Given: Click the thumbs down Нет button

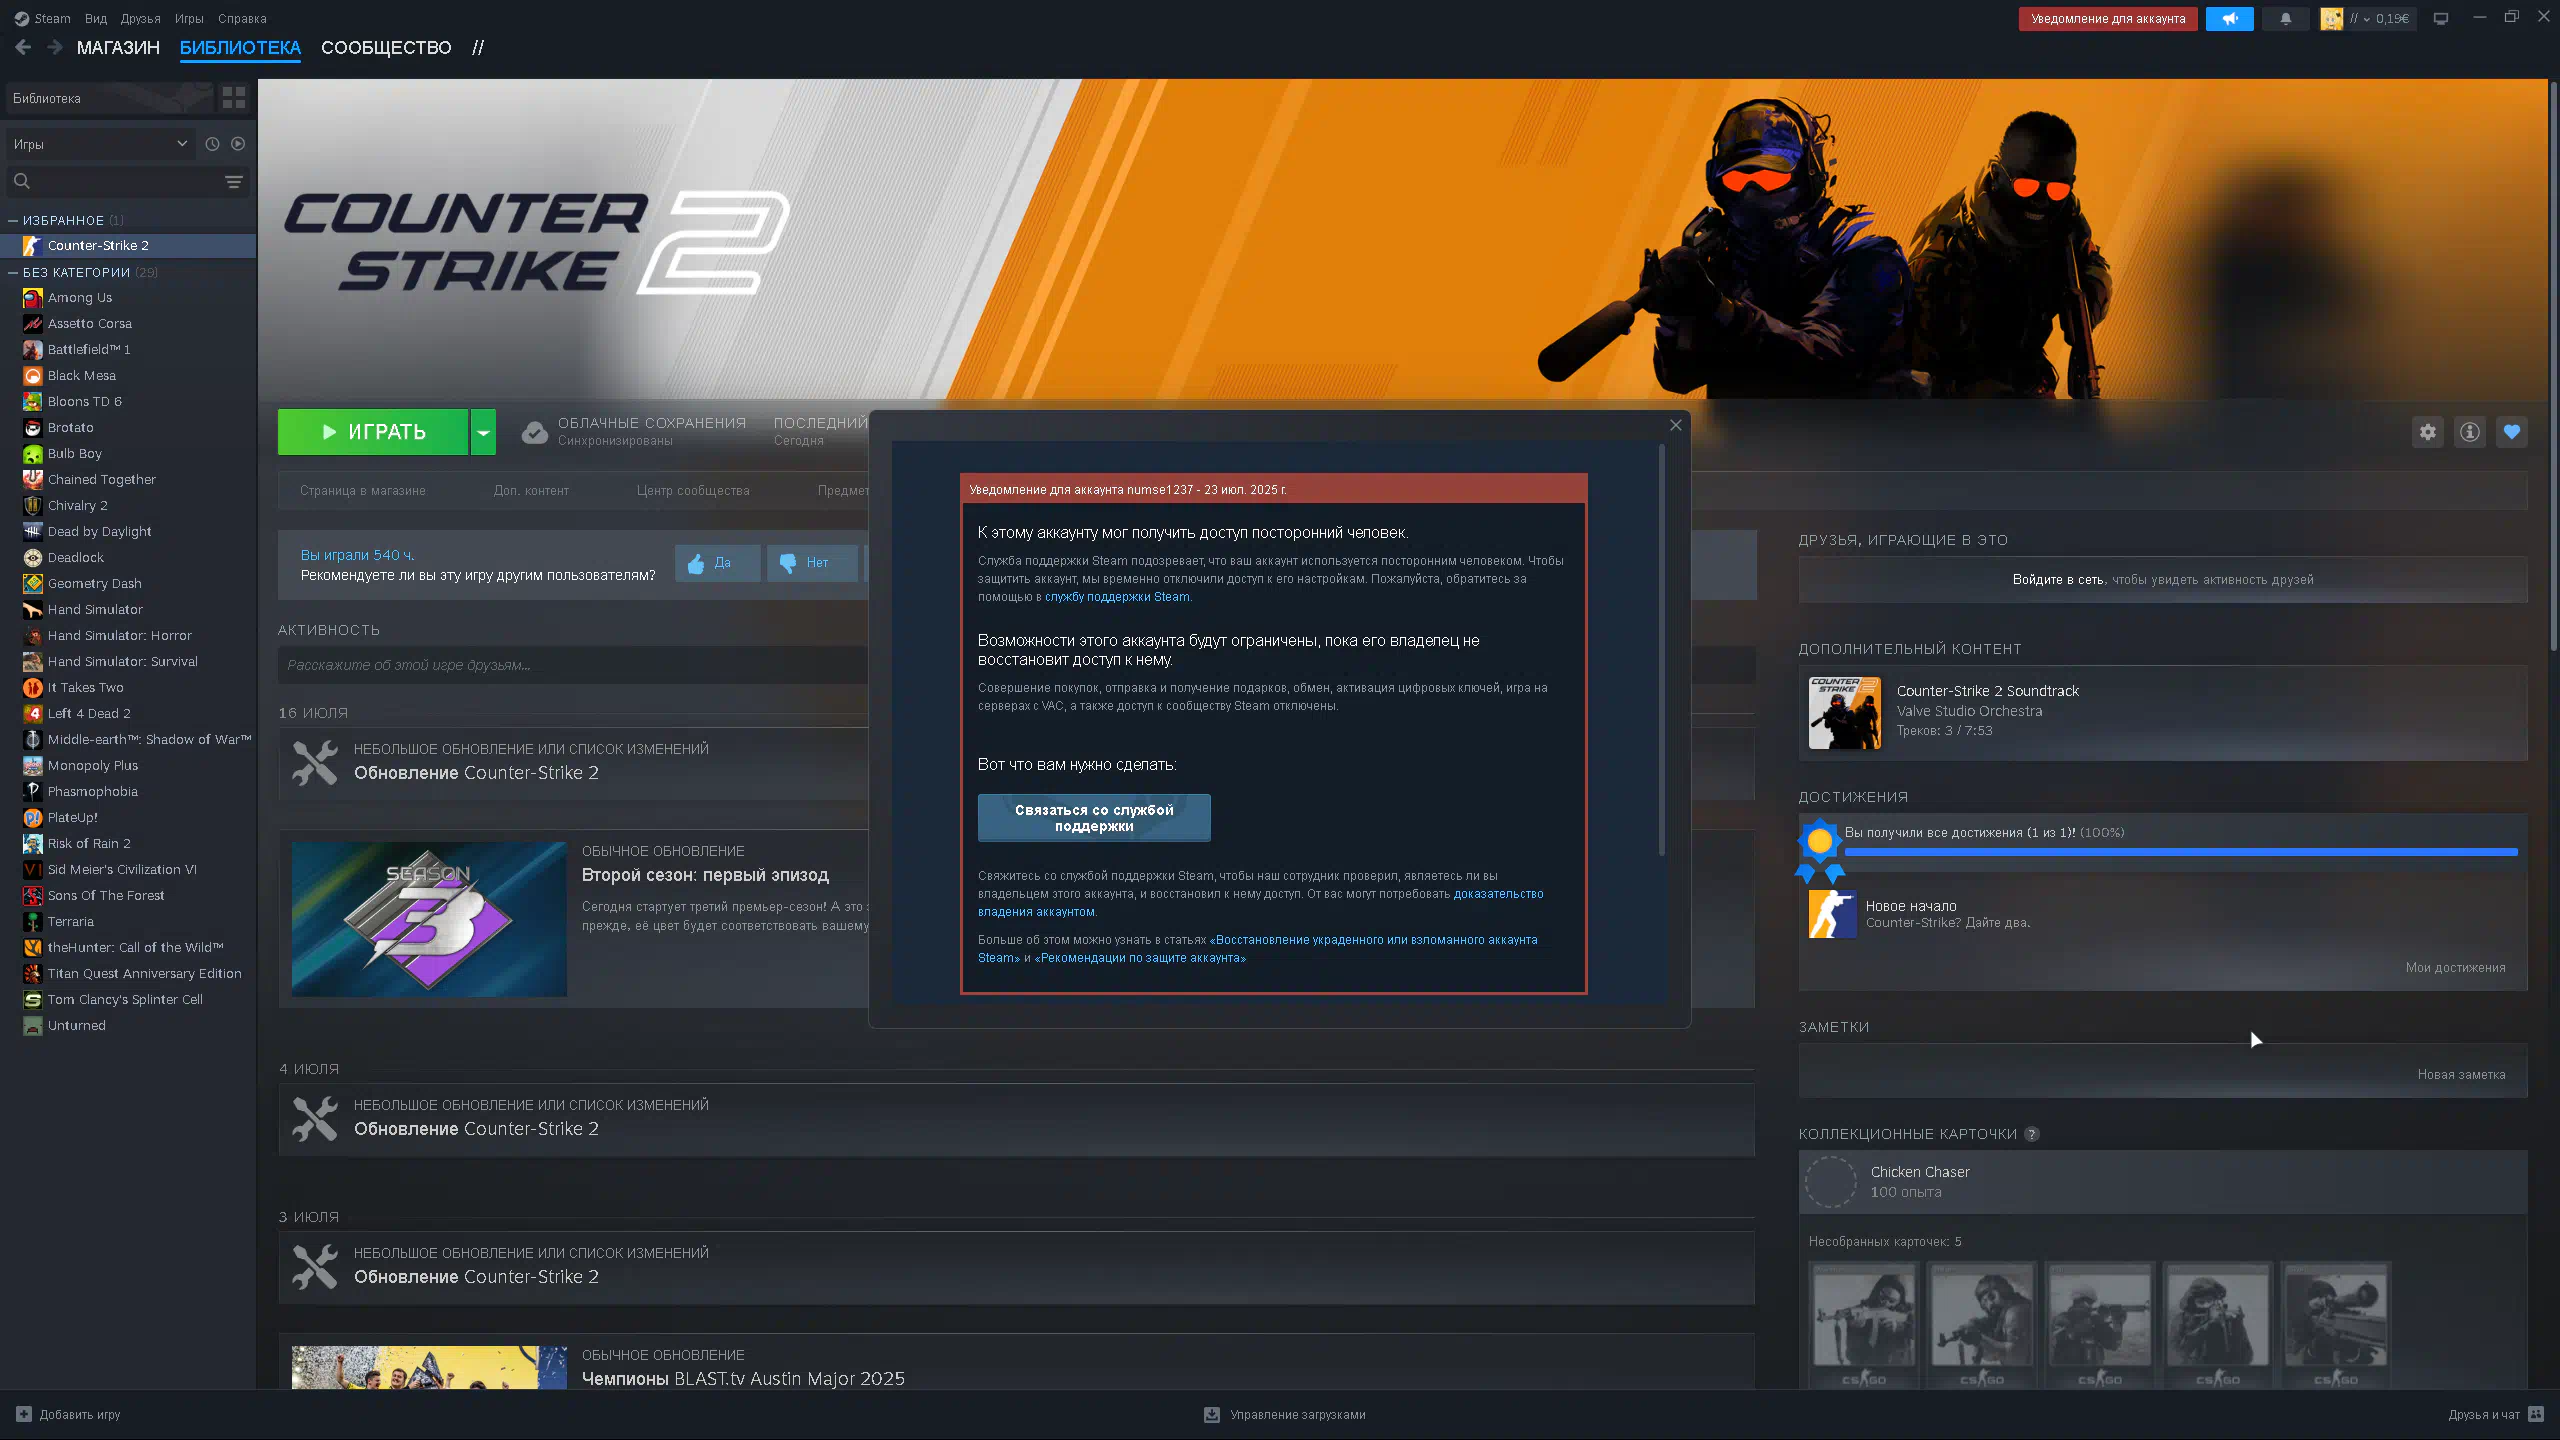Looking at the screenshot, I should 811,563.
